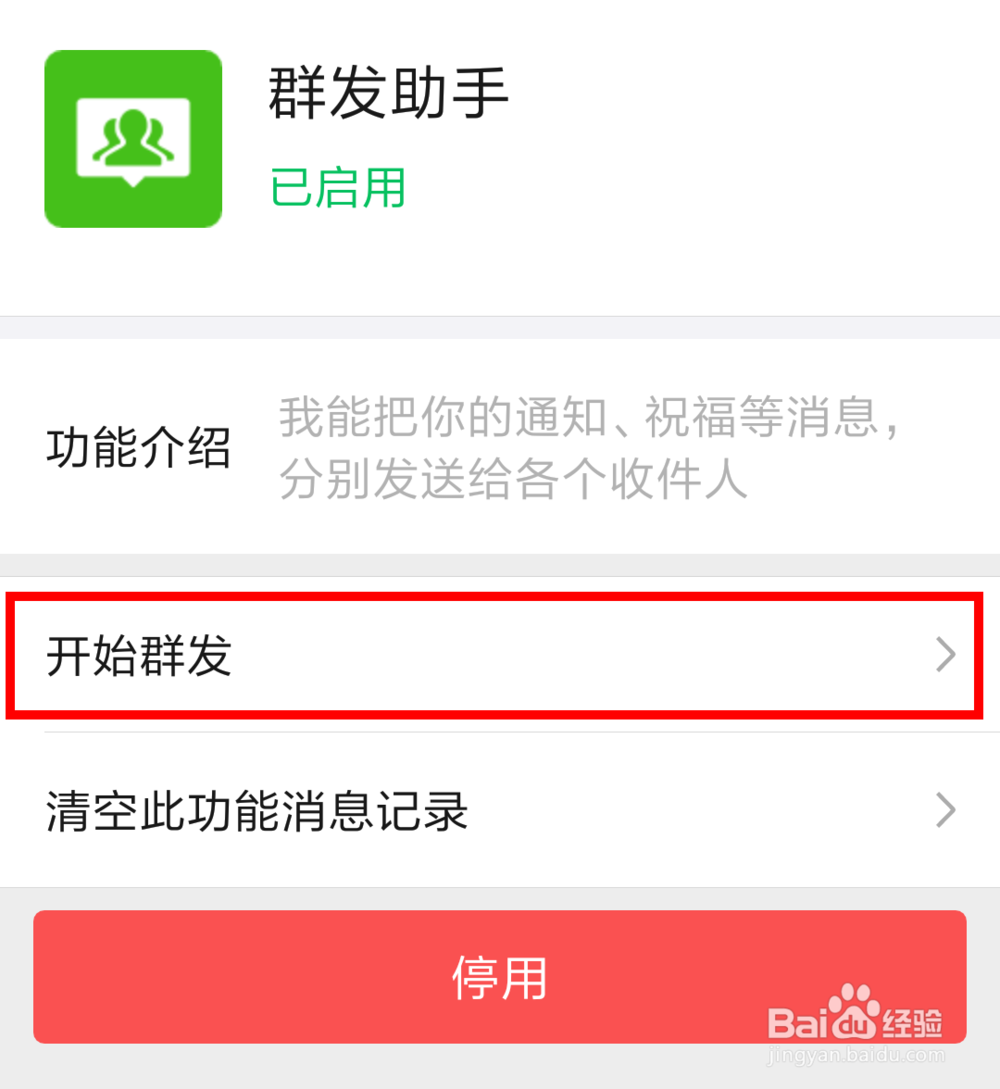Open the 开始群发 row

coord(500,654)
